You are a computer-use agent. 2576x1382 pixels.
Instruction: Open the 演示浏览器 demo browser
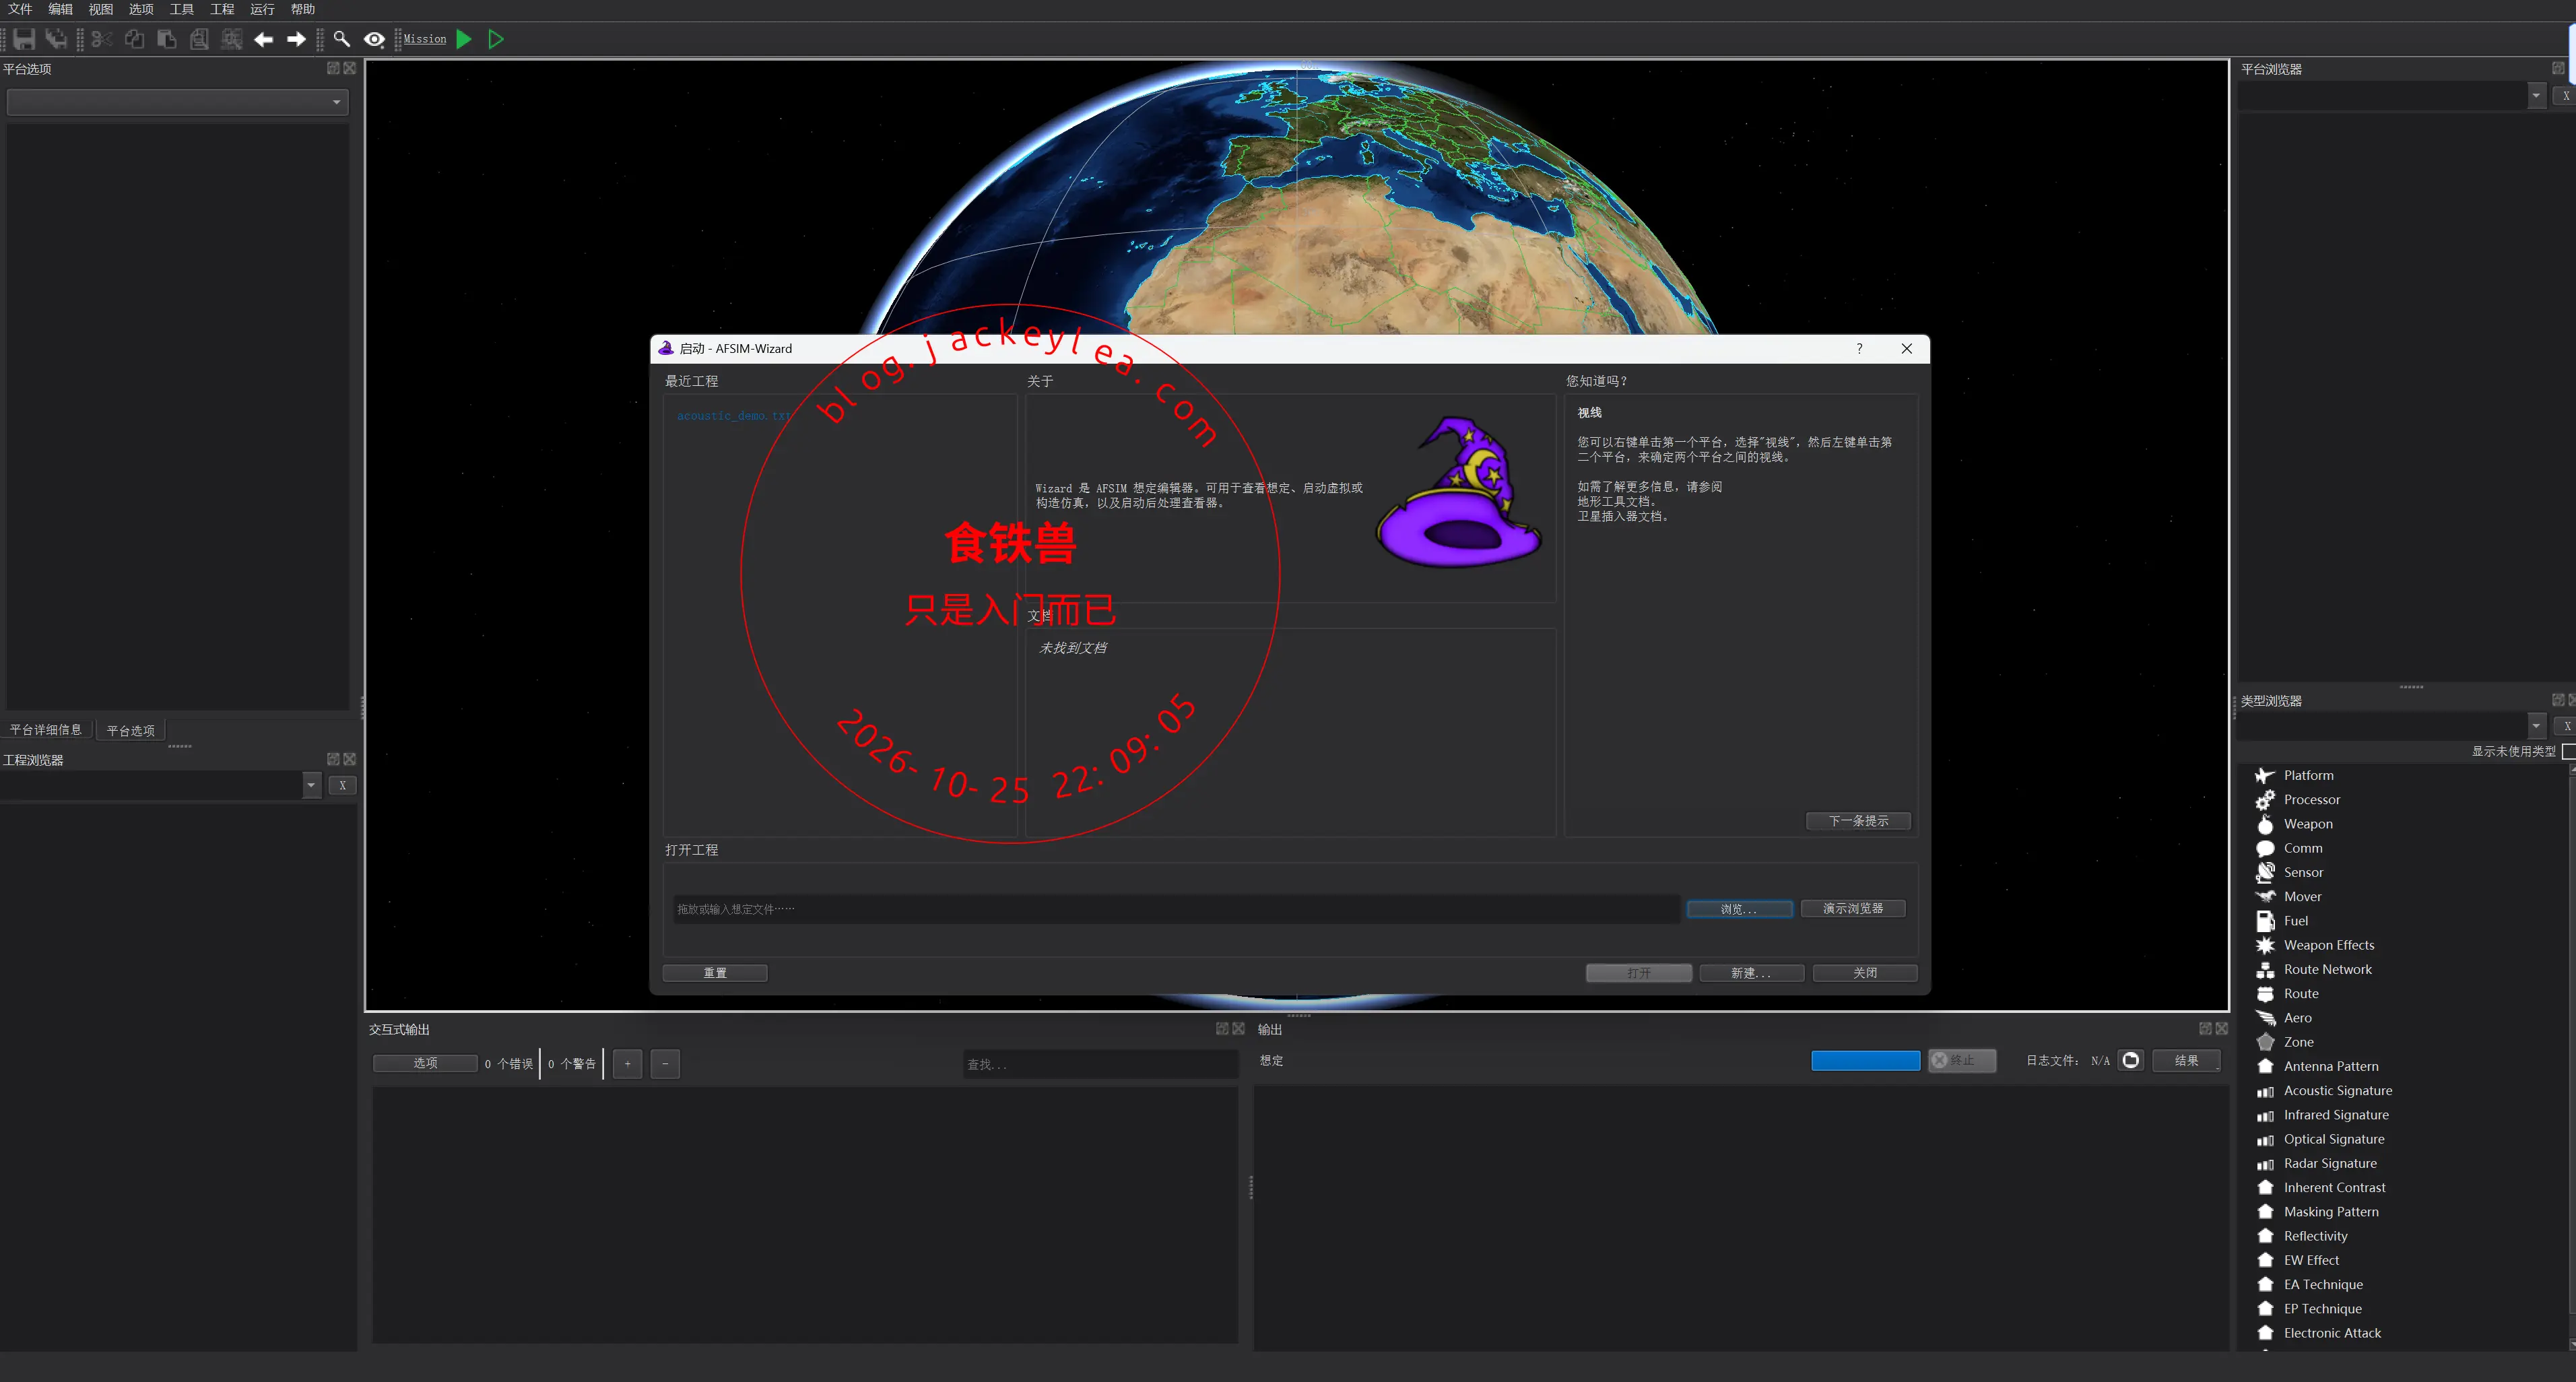[x=1853, y=909]
